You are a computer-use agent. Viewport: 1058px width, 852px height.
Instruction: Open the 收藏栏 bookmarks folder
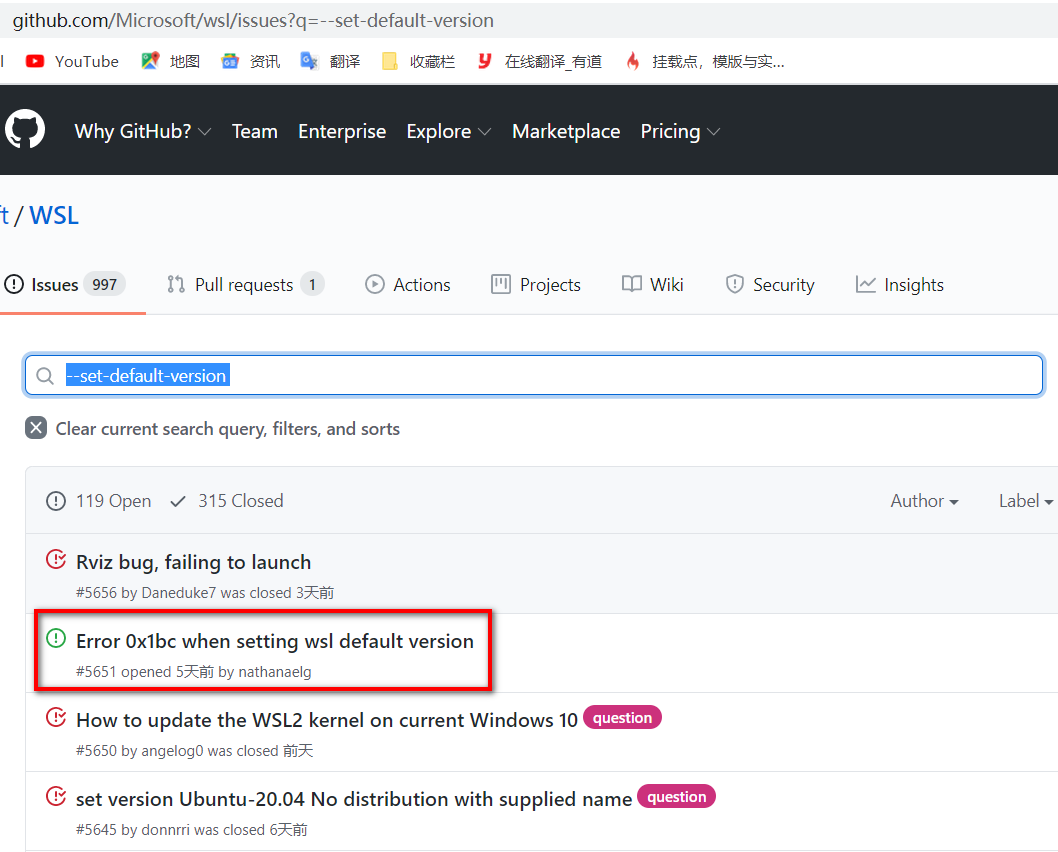click(x=418, y=61)
